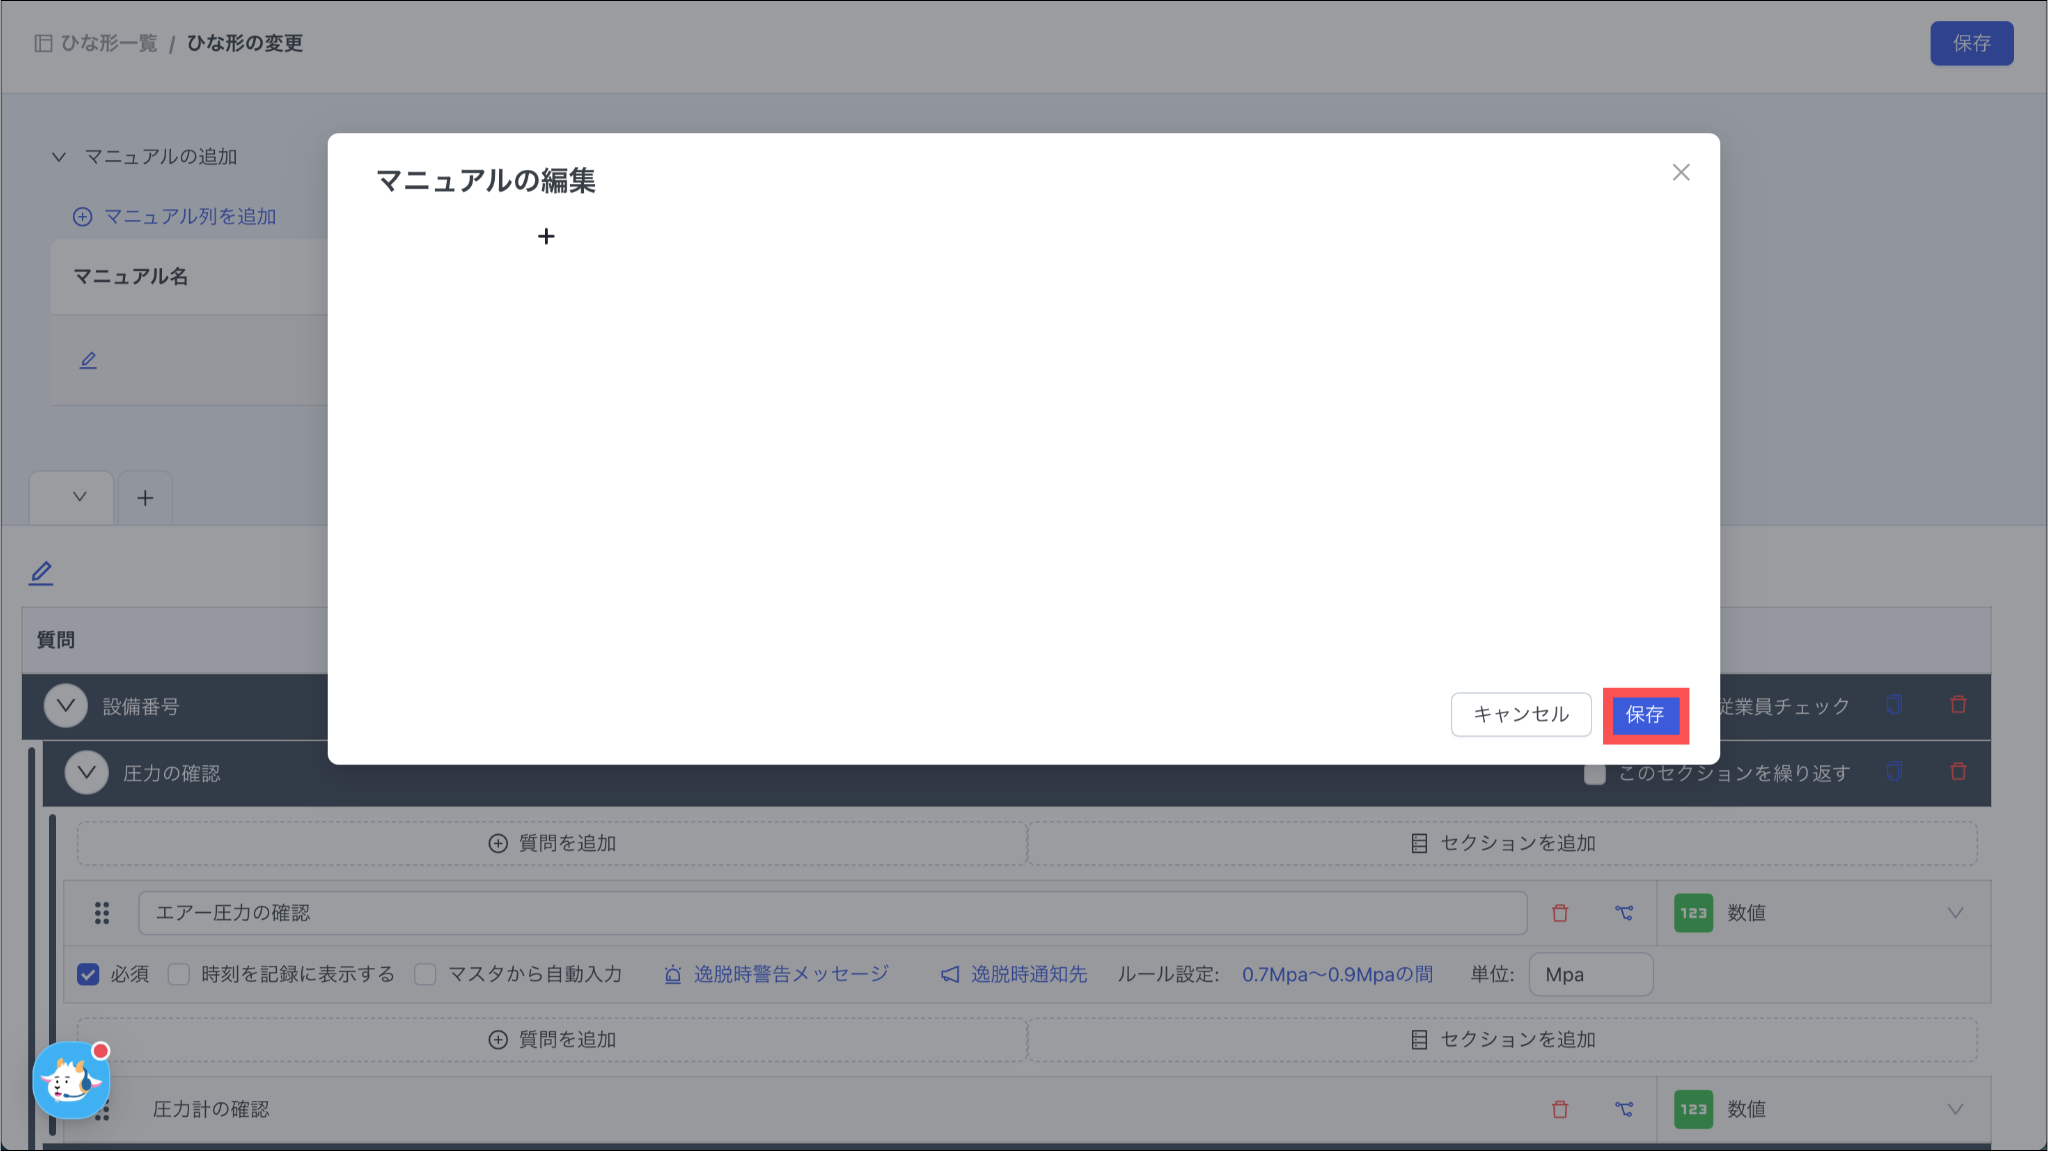This screenshot has height=1151, width=2048.
Task: Delete the 圧力の確認 section with trash icon
Action: (1958, 772)
